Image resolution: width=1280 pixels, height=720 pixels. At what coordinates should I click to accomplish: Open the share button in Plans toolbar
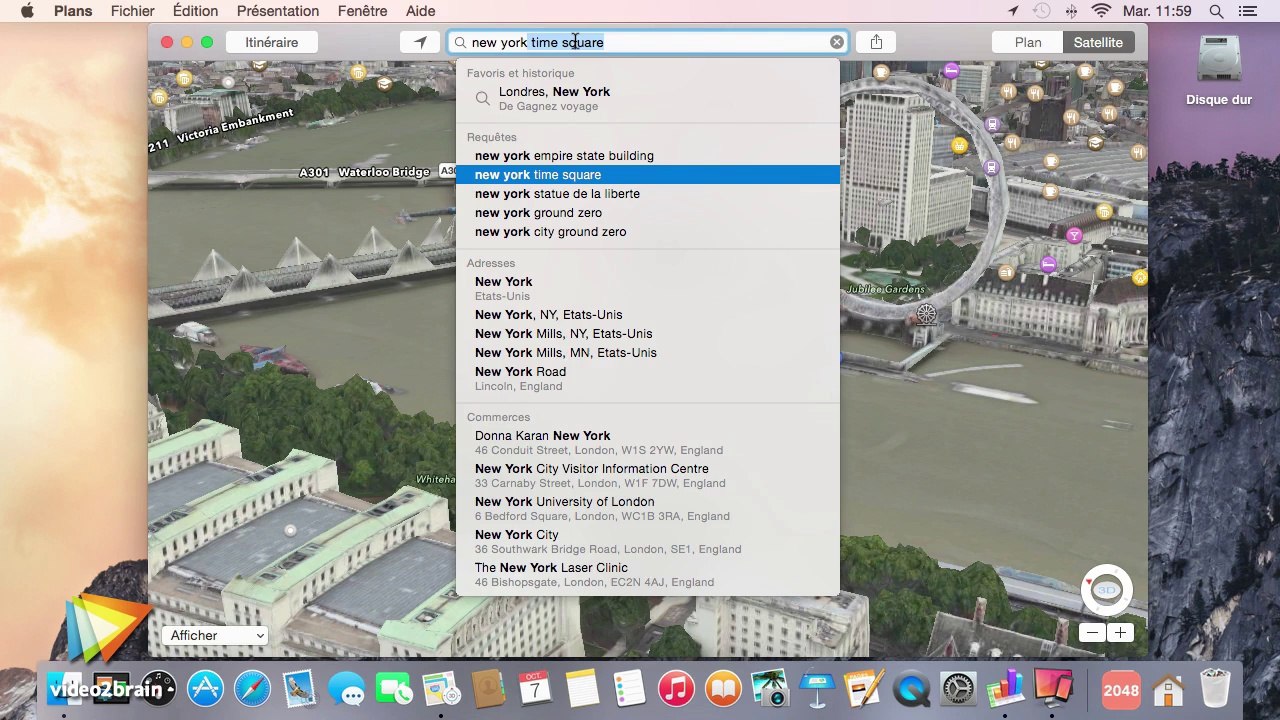pos(876,42)
